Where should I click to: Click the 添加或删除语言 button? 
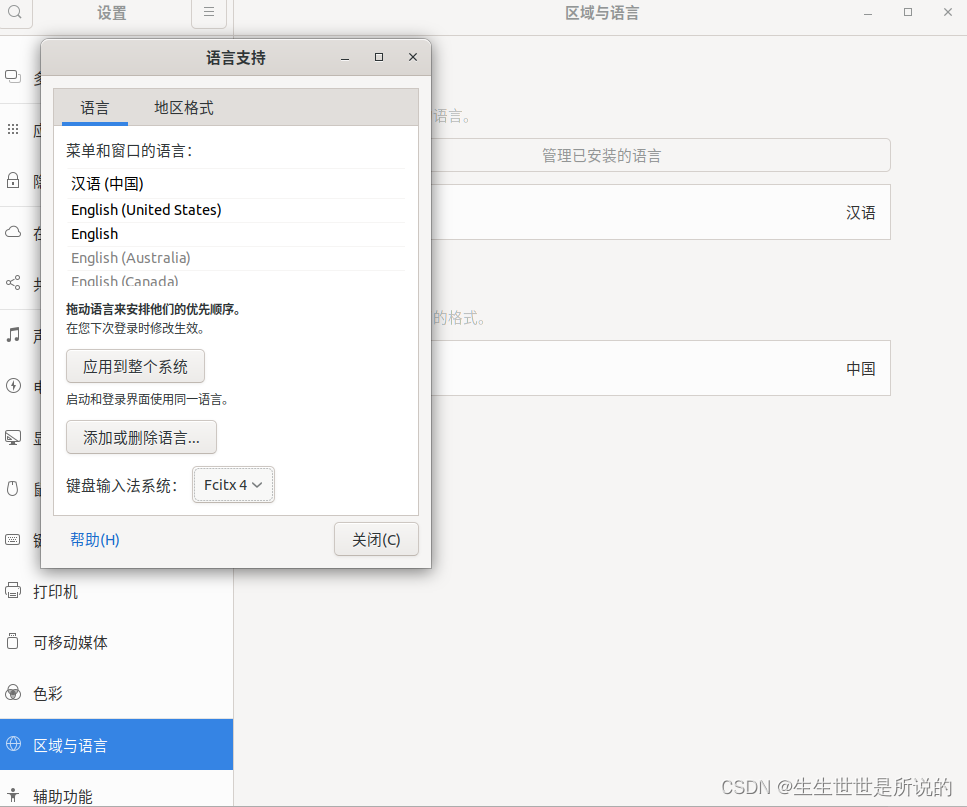tap(140, 437)
